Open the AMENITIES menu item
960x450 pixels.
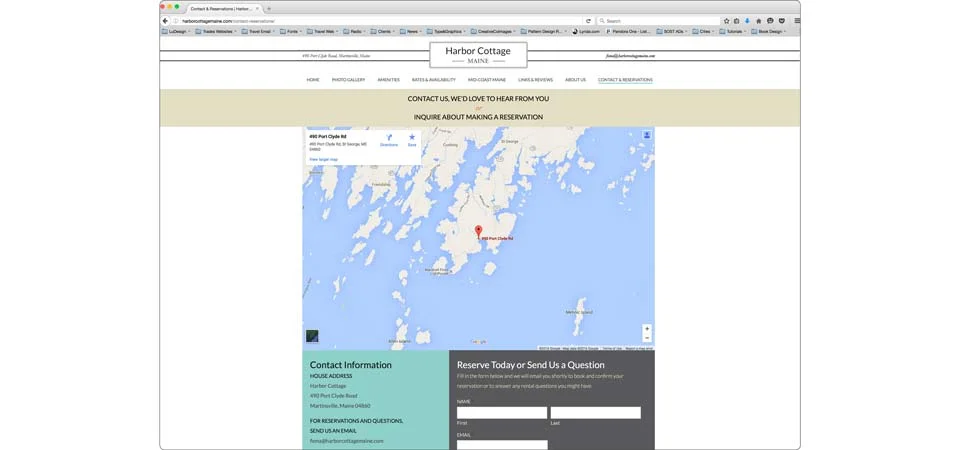click(x=388, y=80)
